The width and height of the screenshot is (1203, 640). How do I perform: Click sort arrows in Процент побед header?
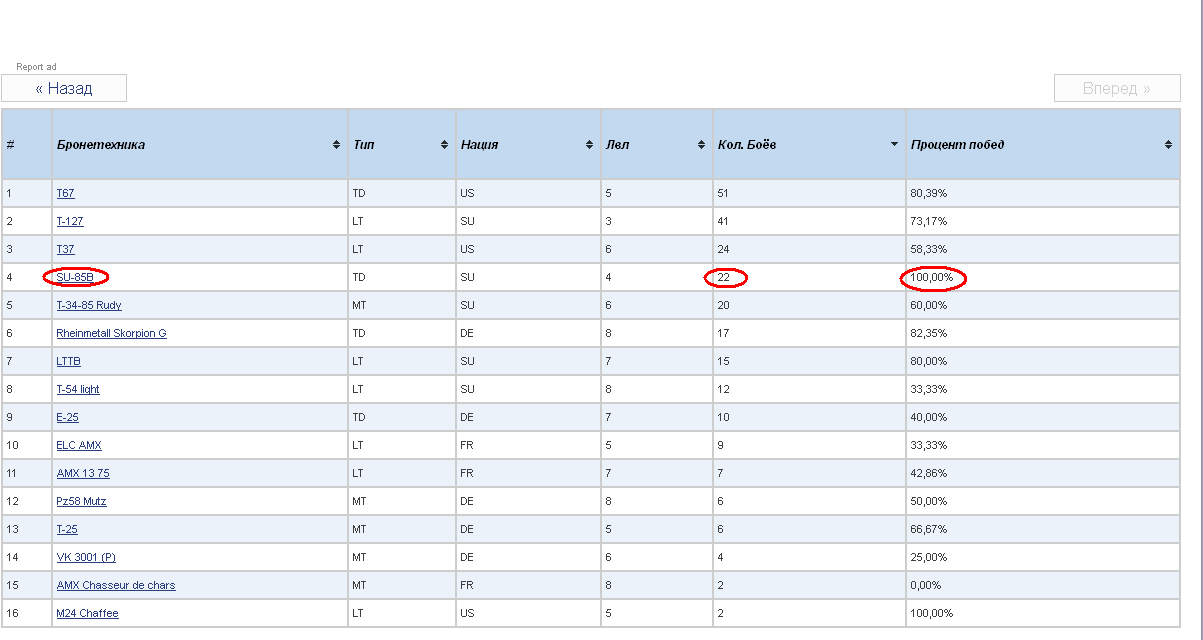1168,145
